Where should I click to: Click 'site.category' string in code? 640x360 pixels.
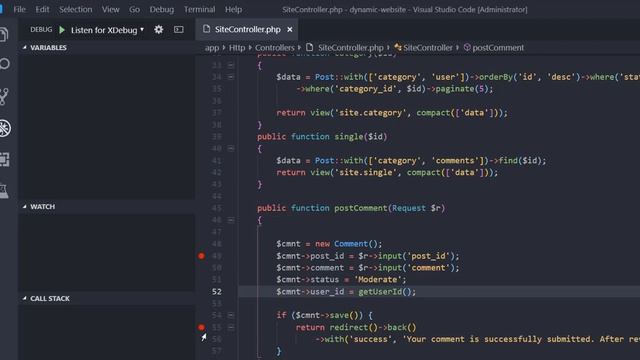pyautogui.click(x=370, y=113)
